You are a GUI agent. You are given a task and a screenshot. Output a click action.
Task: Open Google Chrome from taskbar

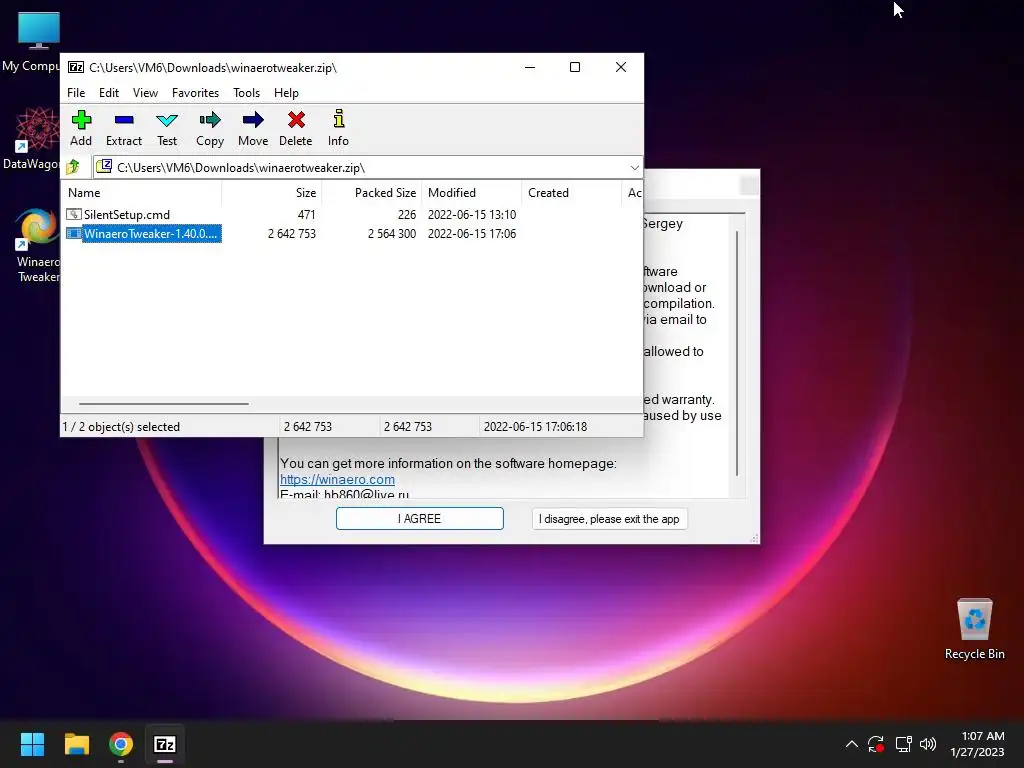[x=121, y=744]
